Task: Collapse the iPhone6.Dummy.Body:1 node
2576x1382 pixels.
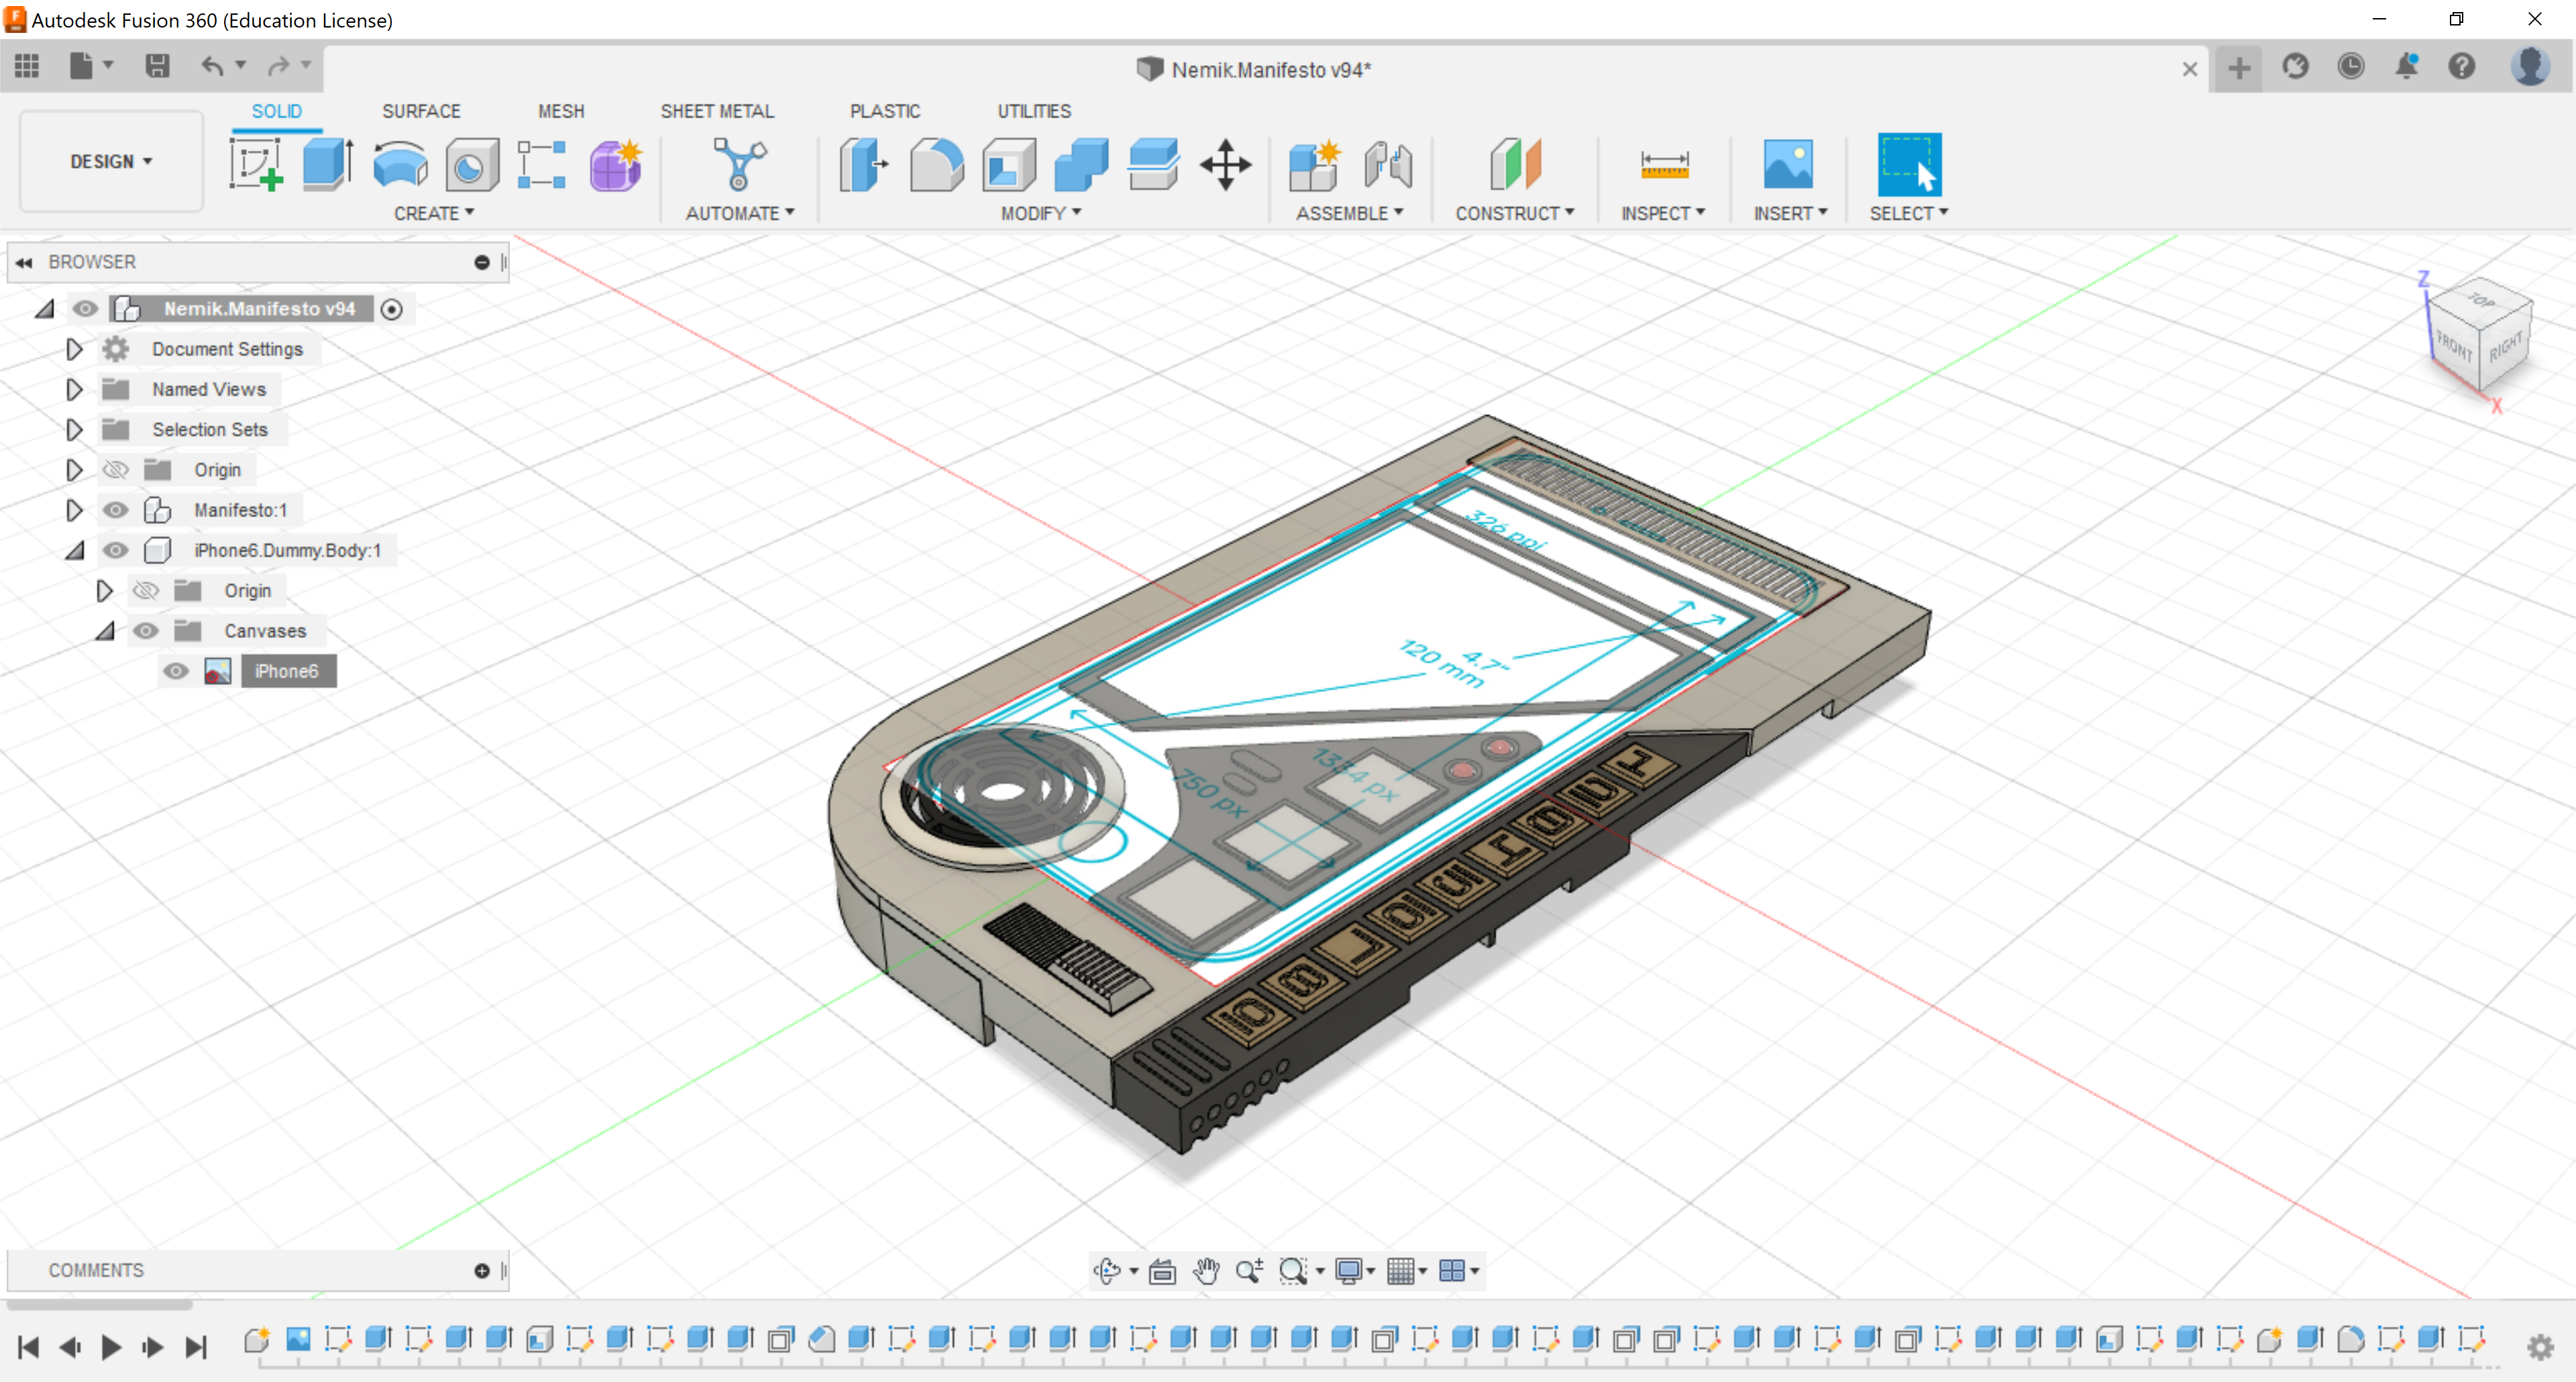Action: pos(75,550)
